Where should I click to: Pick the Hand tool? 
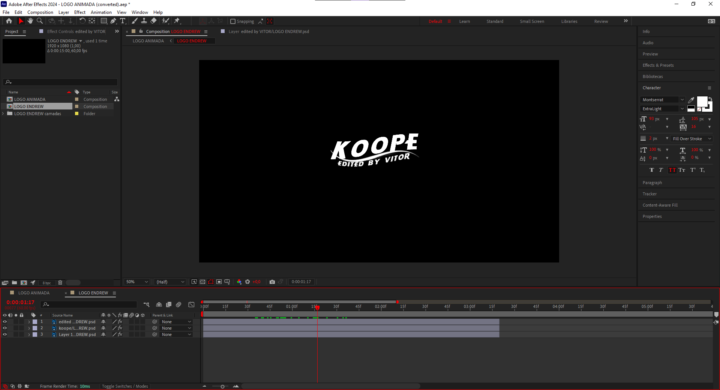coord(30,21)
